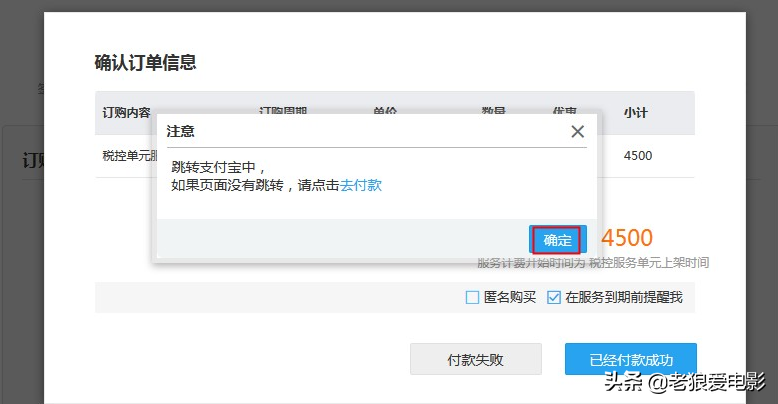The width and height of the screenshot is (778, 404).
Task: Enable the 匿名购买 checkbox
Action: pyautogui.click(x=472, y=297)
